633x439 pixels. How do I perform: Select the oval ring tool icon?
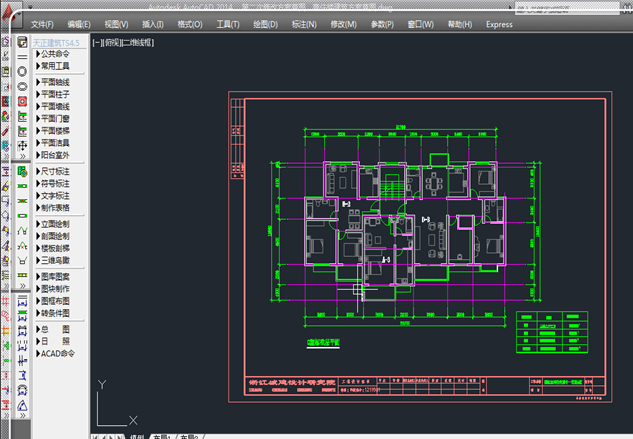pyautogui.click(x=22, y=86)
